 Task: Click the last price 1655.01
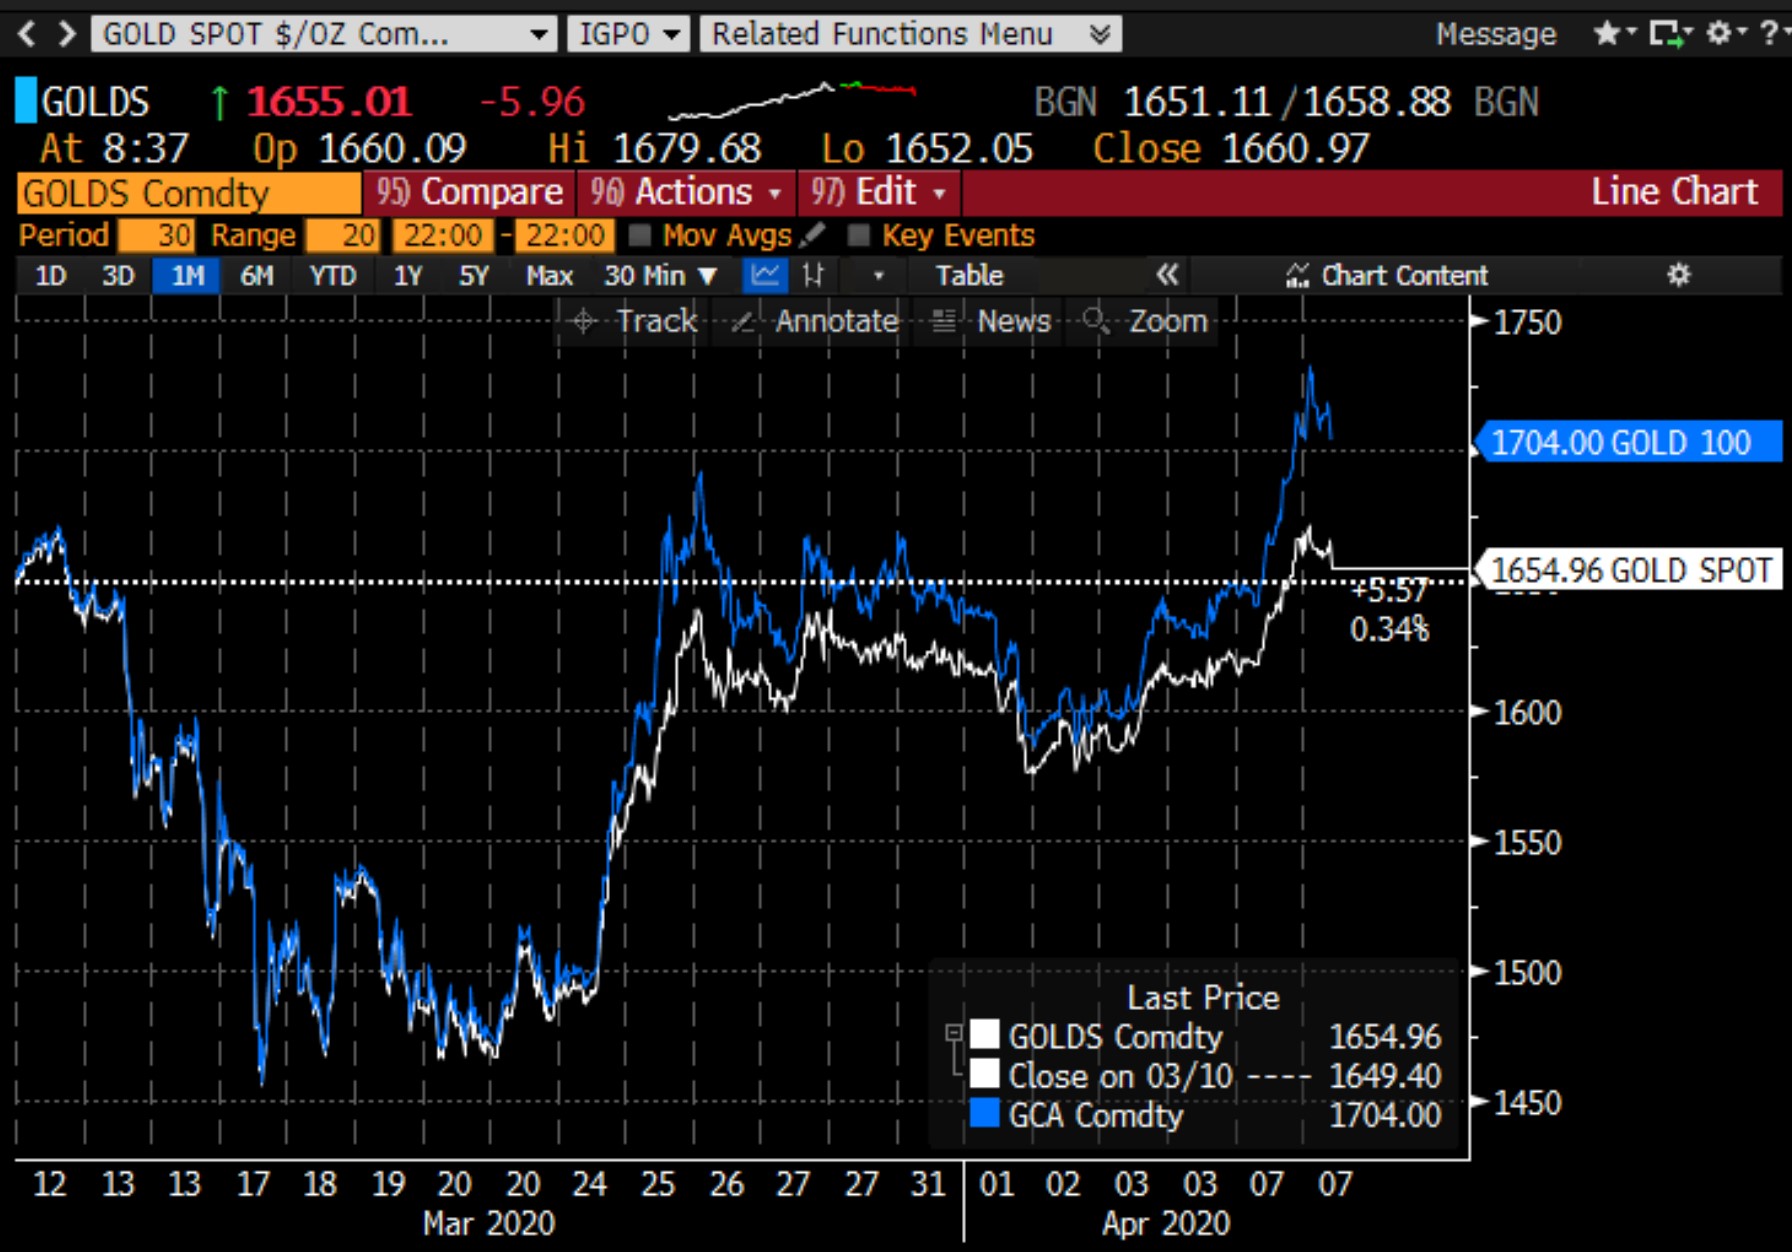click(329, 102)
